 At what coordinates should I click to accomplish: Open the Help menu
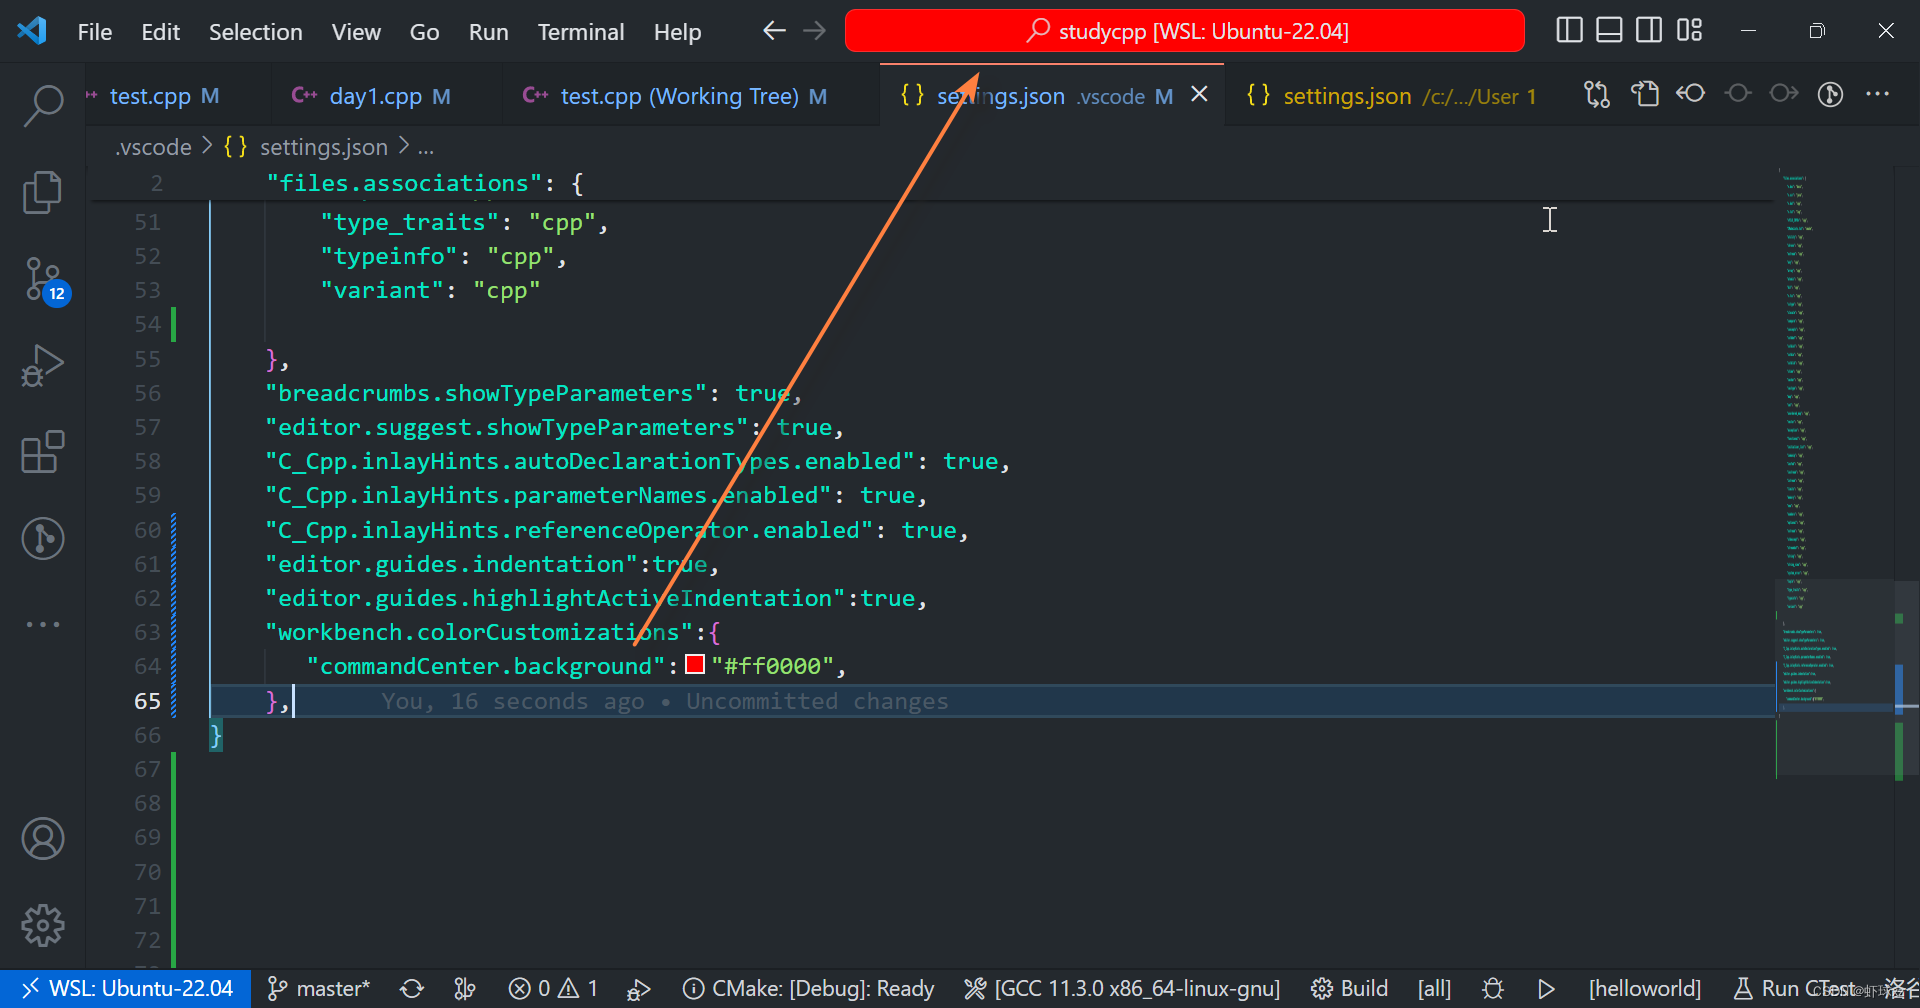[677, 32]
